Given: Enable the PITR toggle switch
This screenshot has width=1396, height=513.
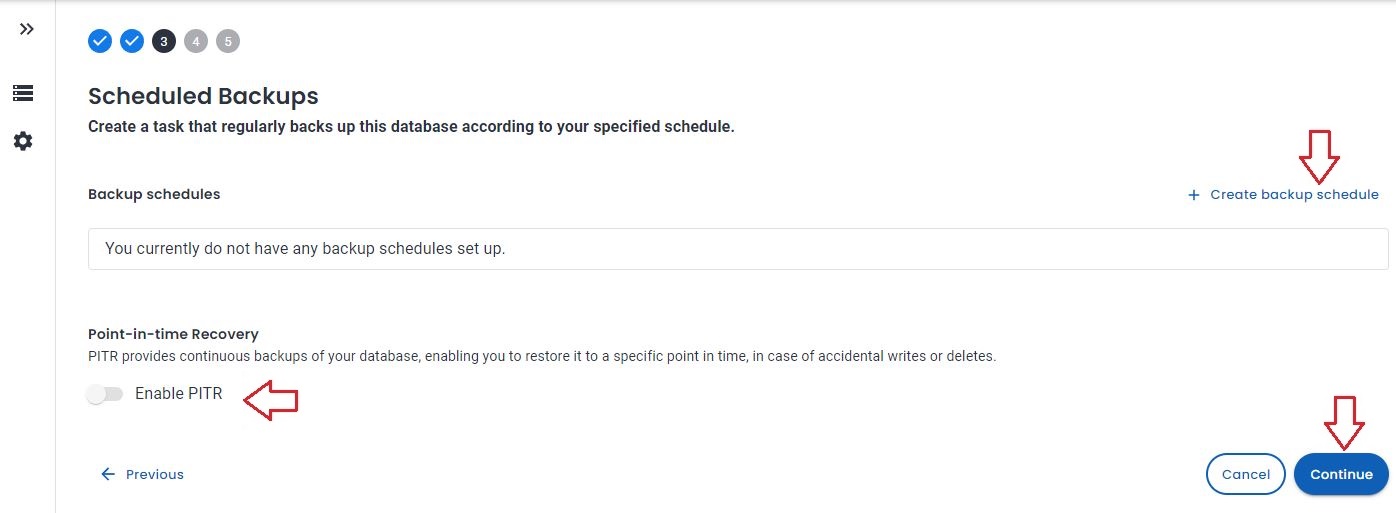Looking at the screenshot, I should 105,394.
